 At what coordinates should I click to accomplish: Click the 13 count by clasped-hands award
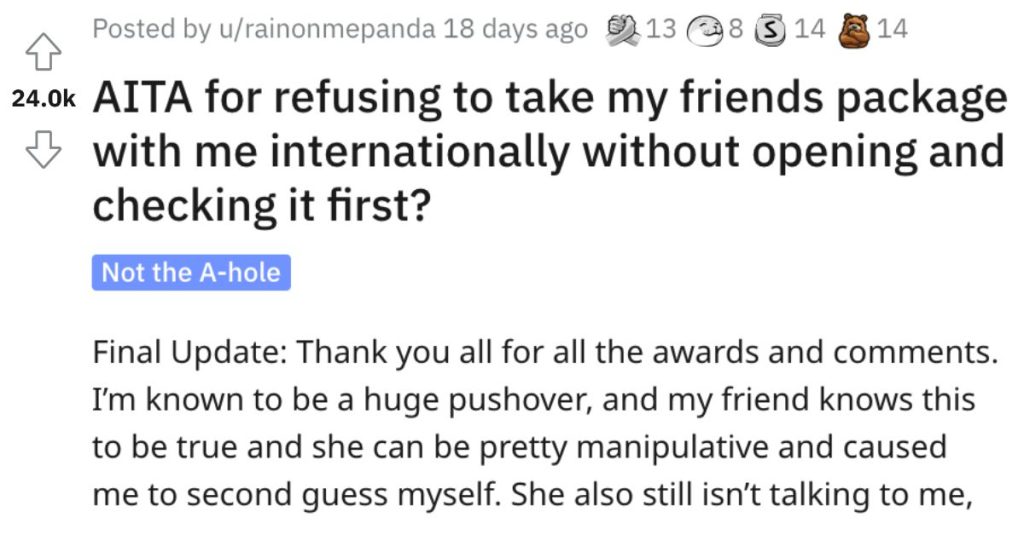[661, 29]
